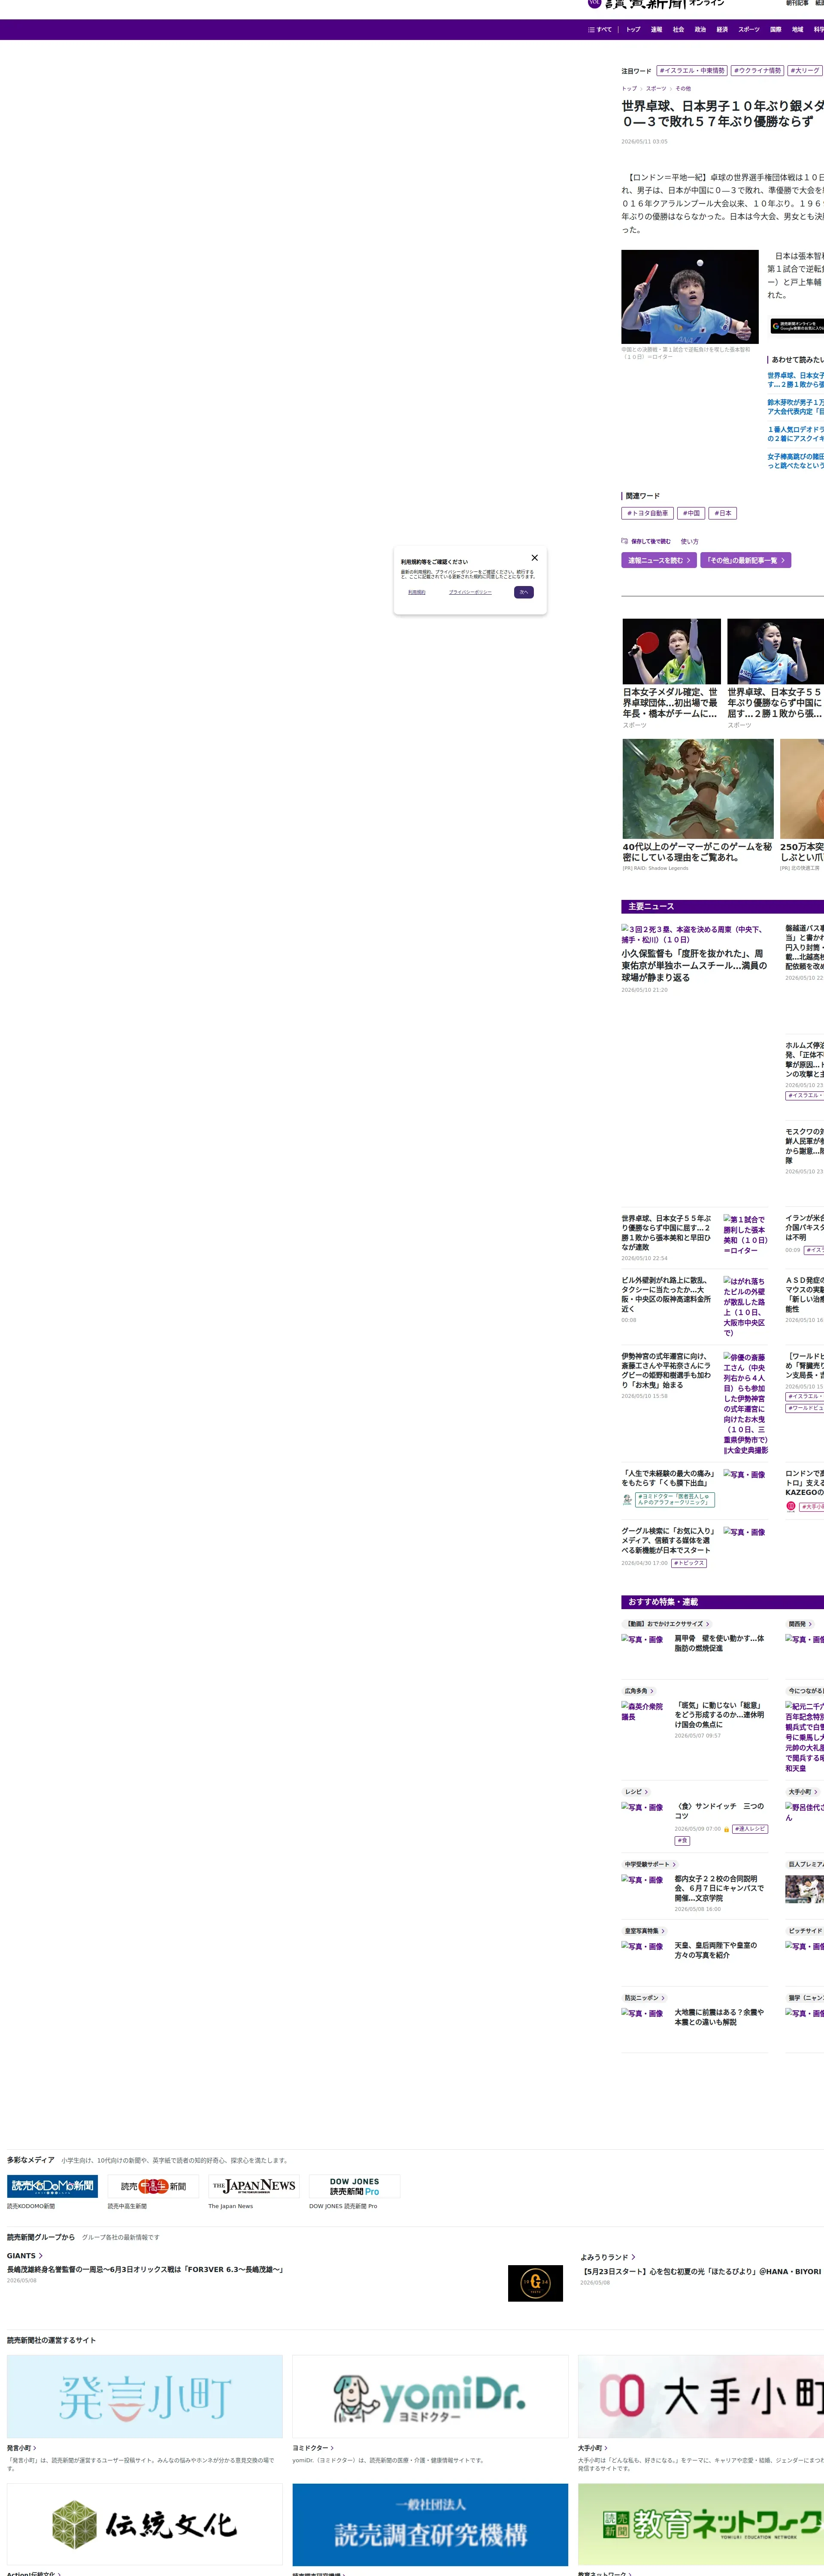Select 国際 in the navigation bar
824x2576 pixels.
point(775,30)
